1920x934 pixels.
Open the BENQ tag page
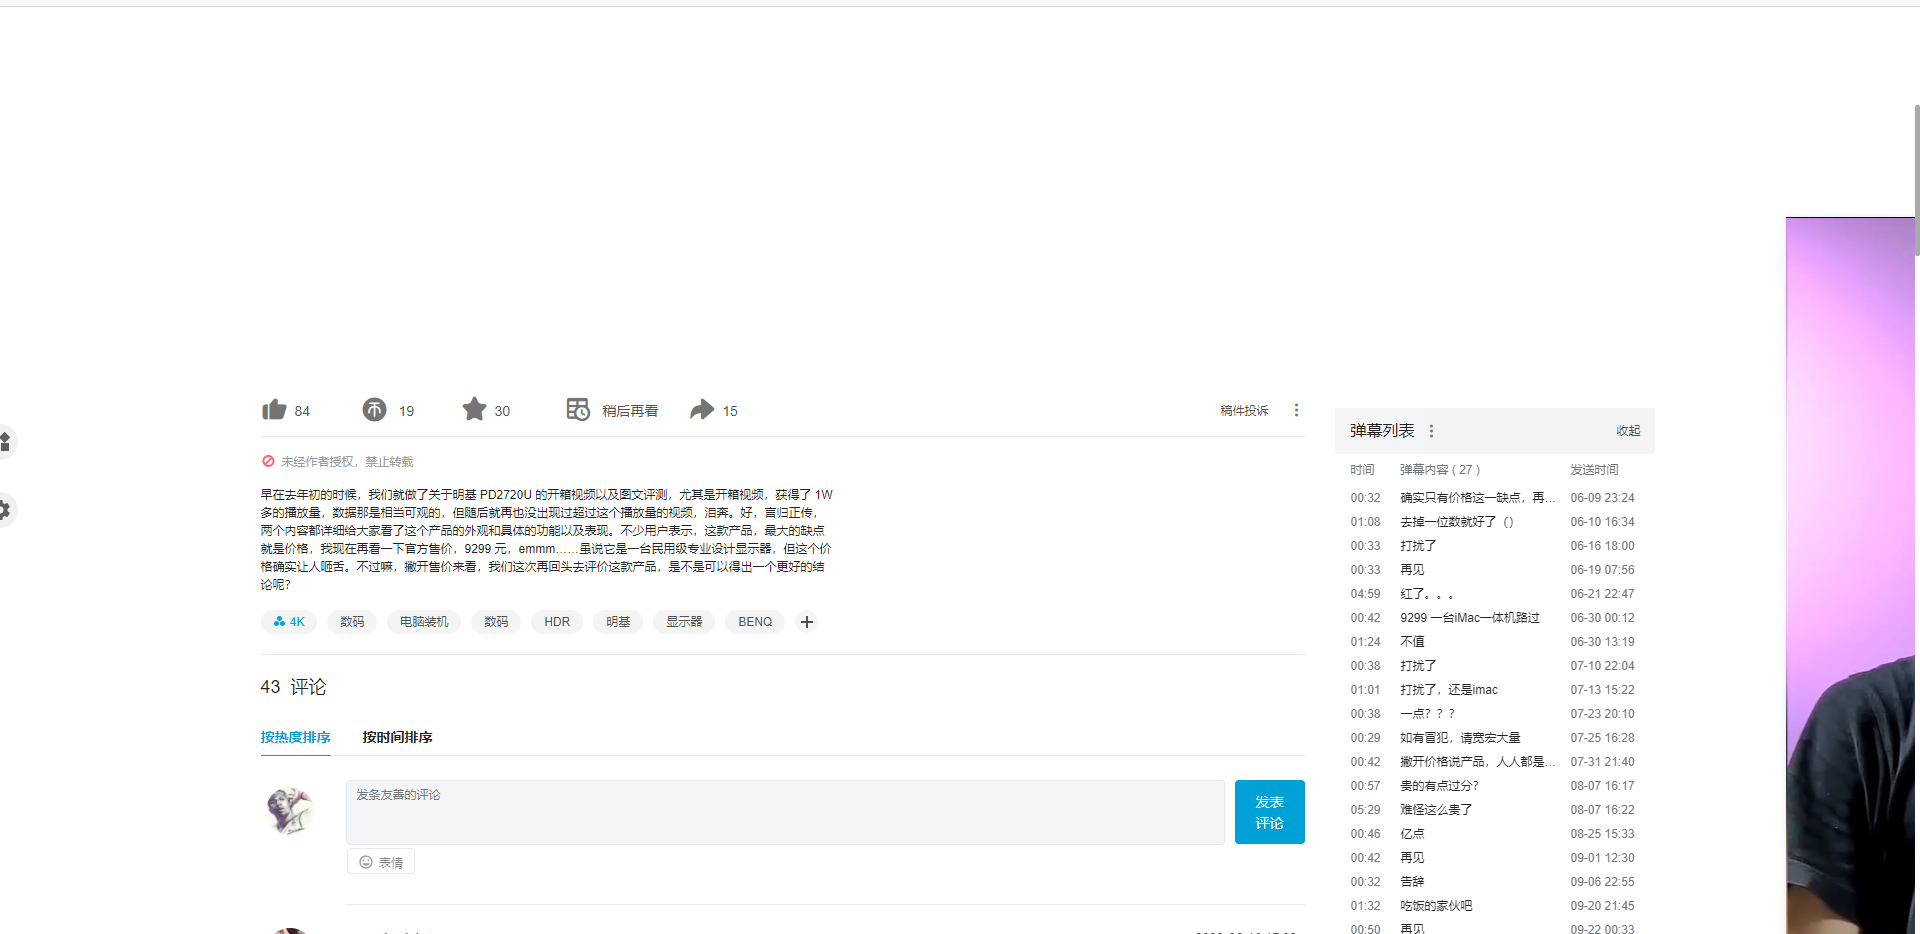[754, 621]
